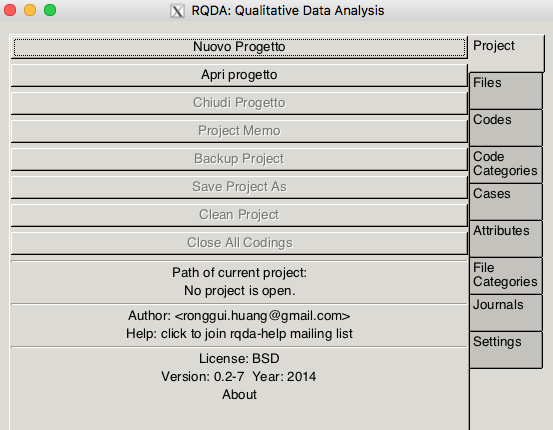The height and width of the screenshot is (430, 553).
Task: Click the Close All Codings button
Action: pyautogui.click(x=239, y=243)
